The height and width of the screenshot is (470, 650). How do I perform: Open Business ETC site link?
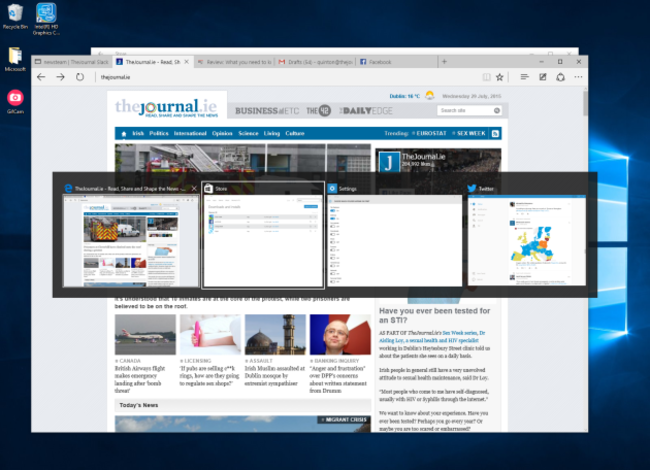[267, 111]
